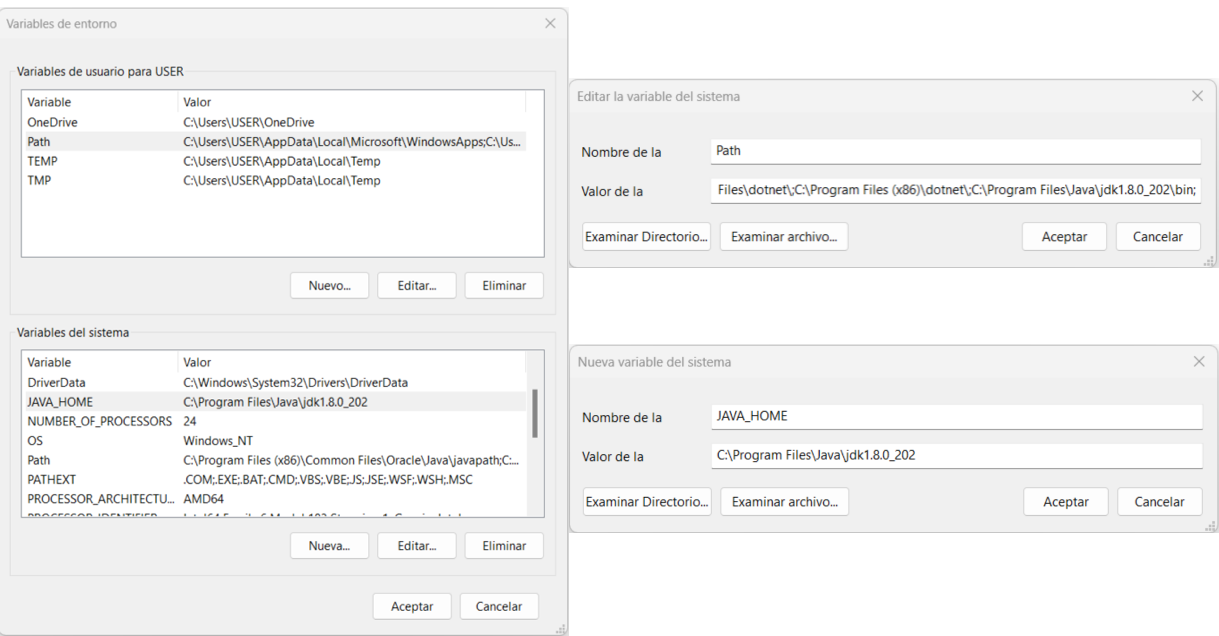Select the TEMP user variable row
The image size is (1219, 636).
pyautogui.click(x=273, y=161)
